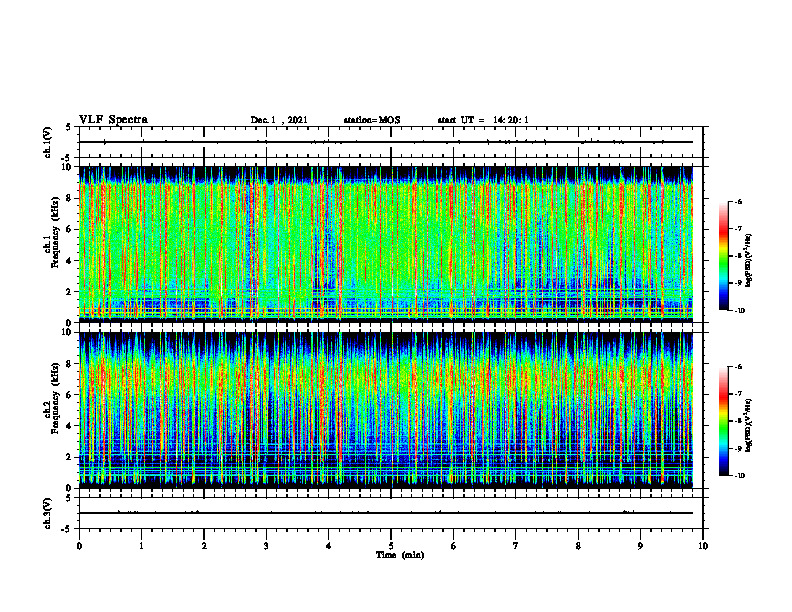Click the ch.1 spectrogram plot area
792x612 pixels.
(386, 244)
